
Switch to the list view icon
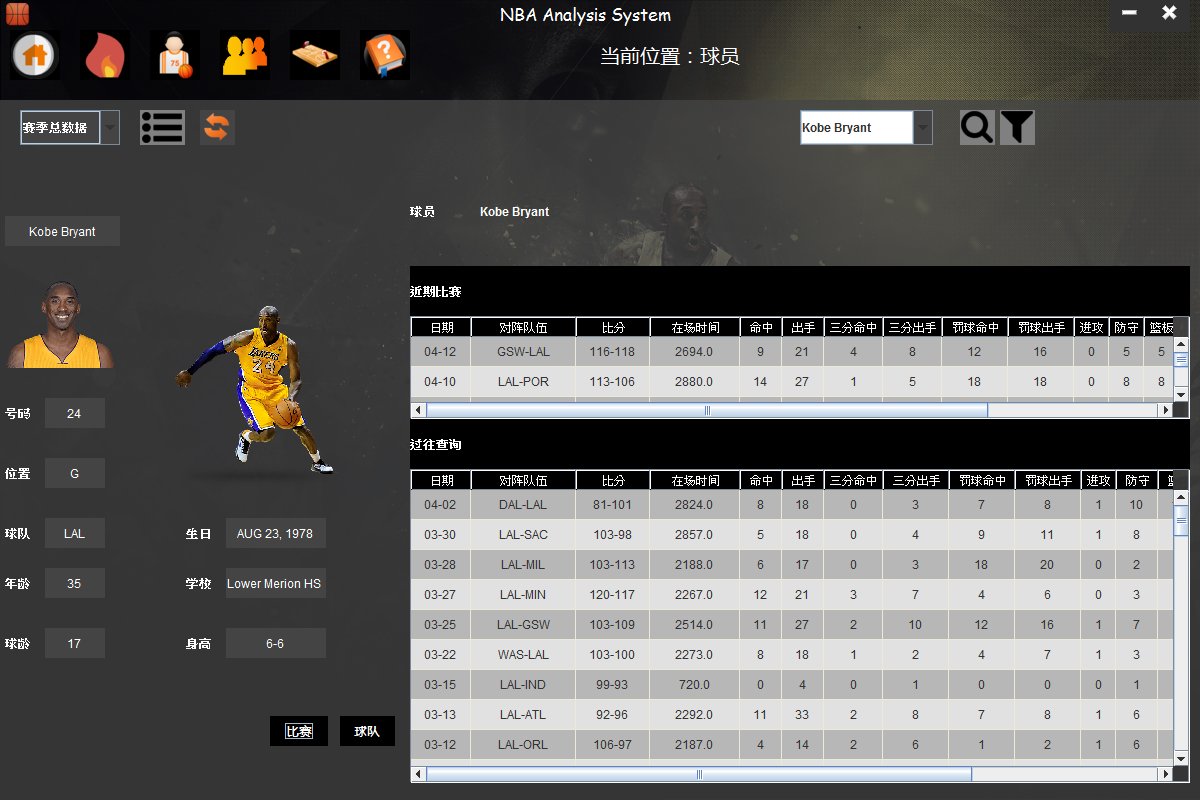click(x=162, y=128)
